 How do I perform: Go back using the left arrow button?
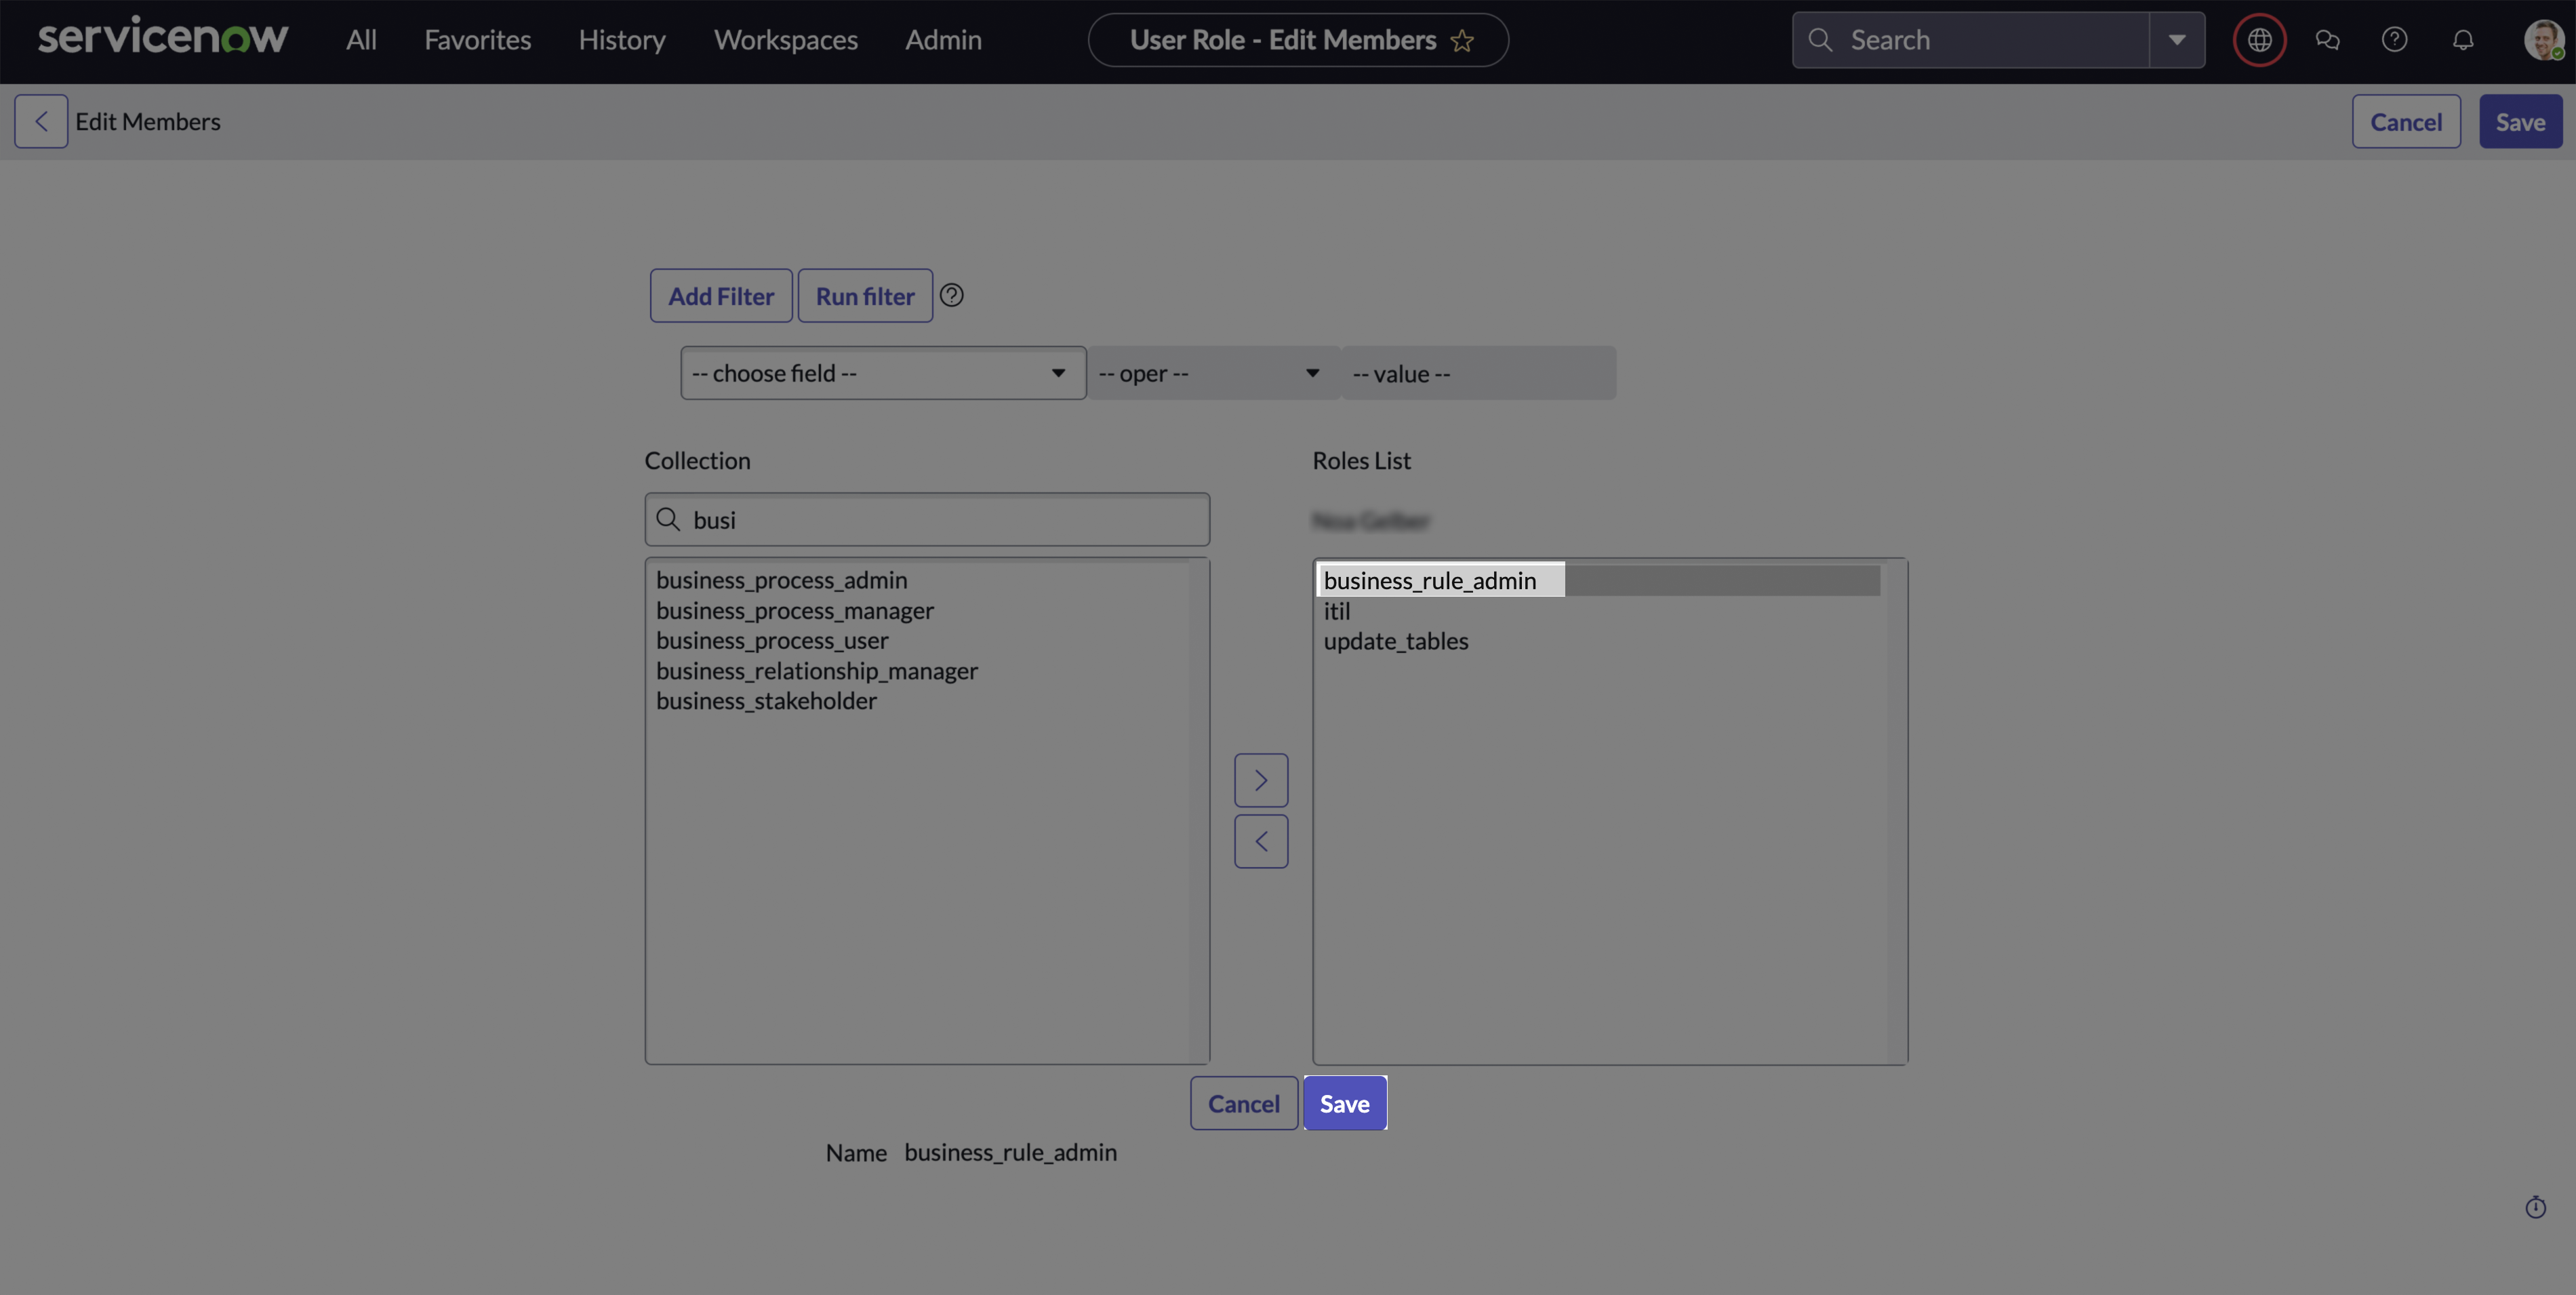[41, 121]
